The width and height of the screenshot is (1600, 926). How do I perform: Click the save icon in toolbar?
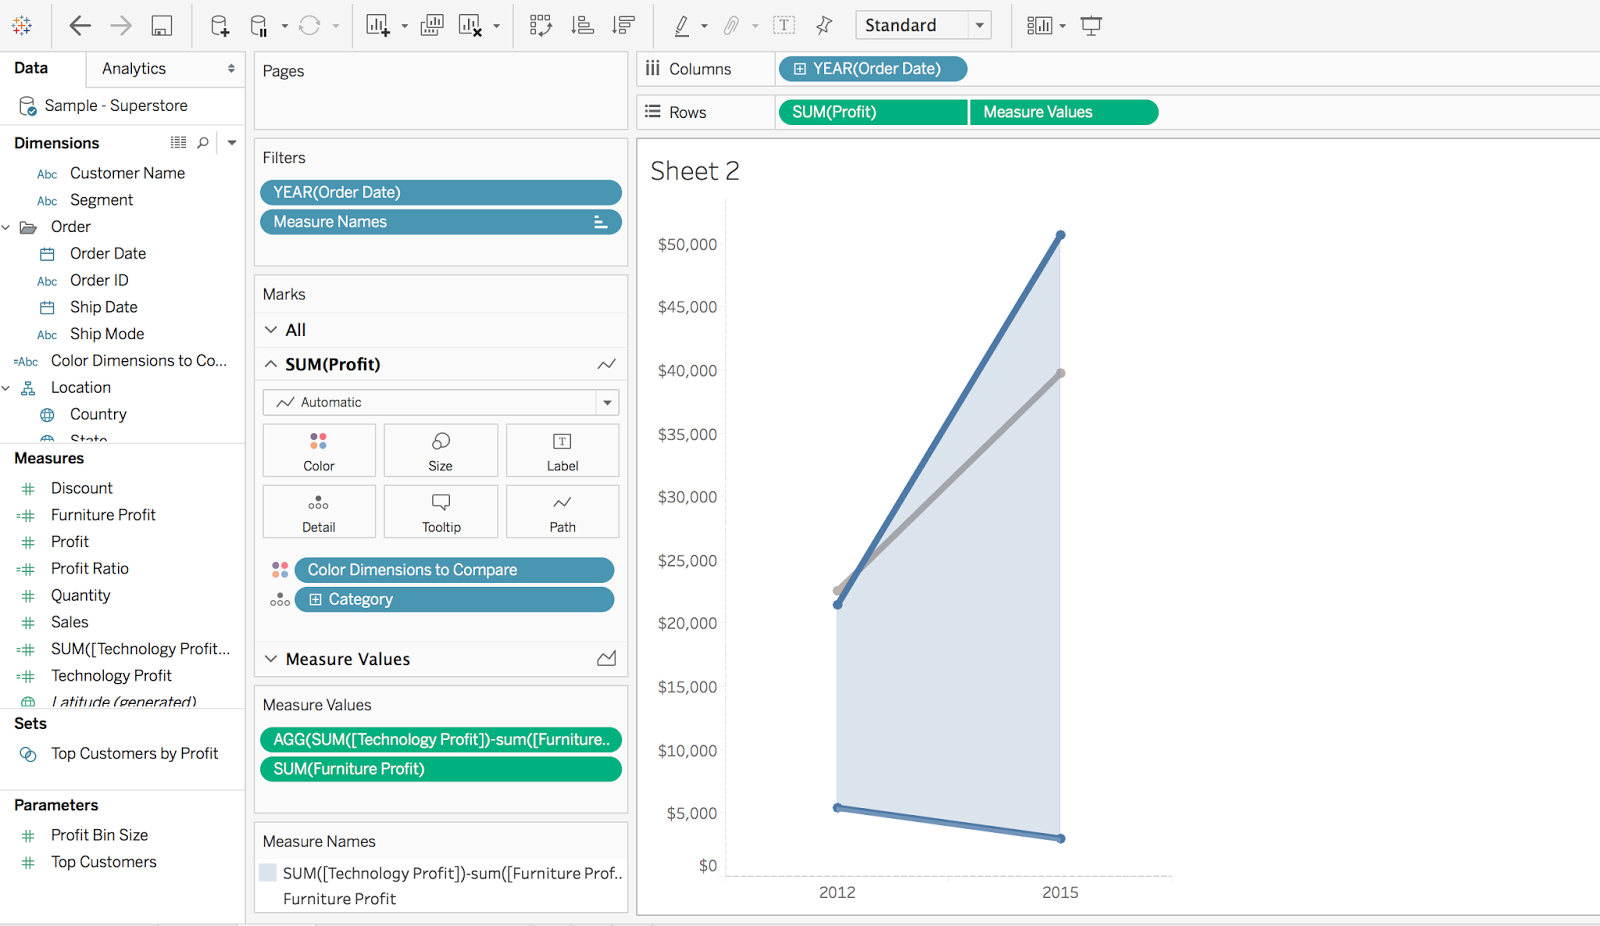coord(161,26)
